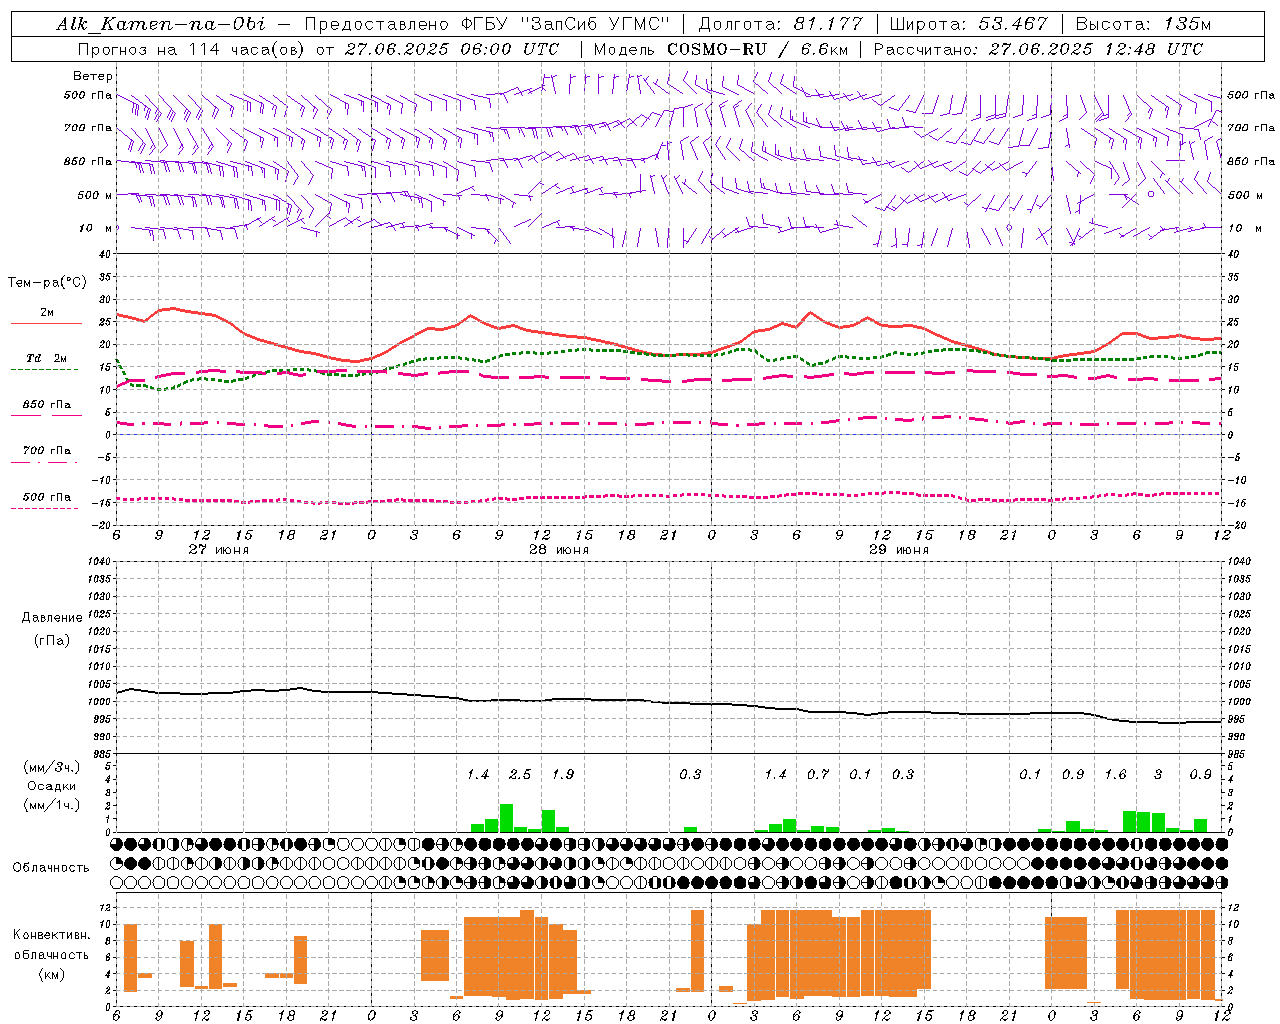Click the 1.6 precipitation value
This screenshot has width=1280, height=1024.
[x=1116, y=775]
